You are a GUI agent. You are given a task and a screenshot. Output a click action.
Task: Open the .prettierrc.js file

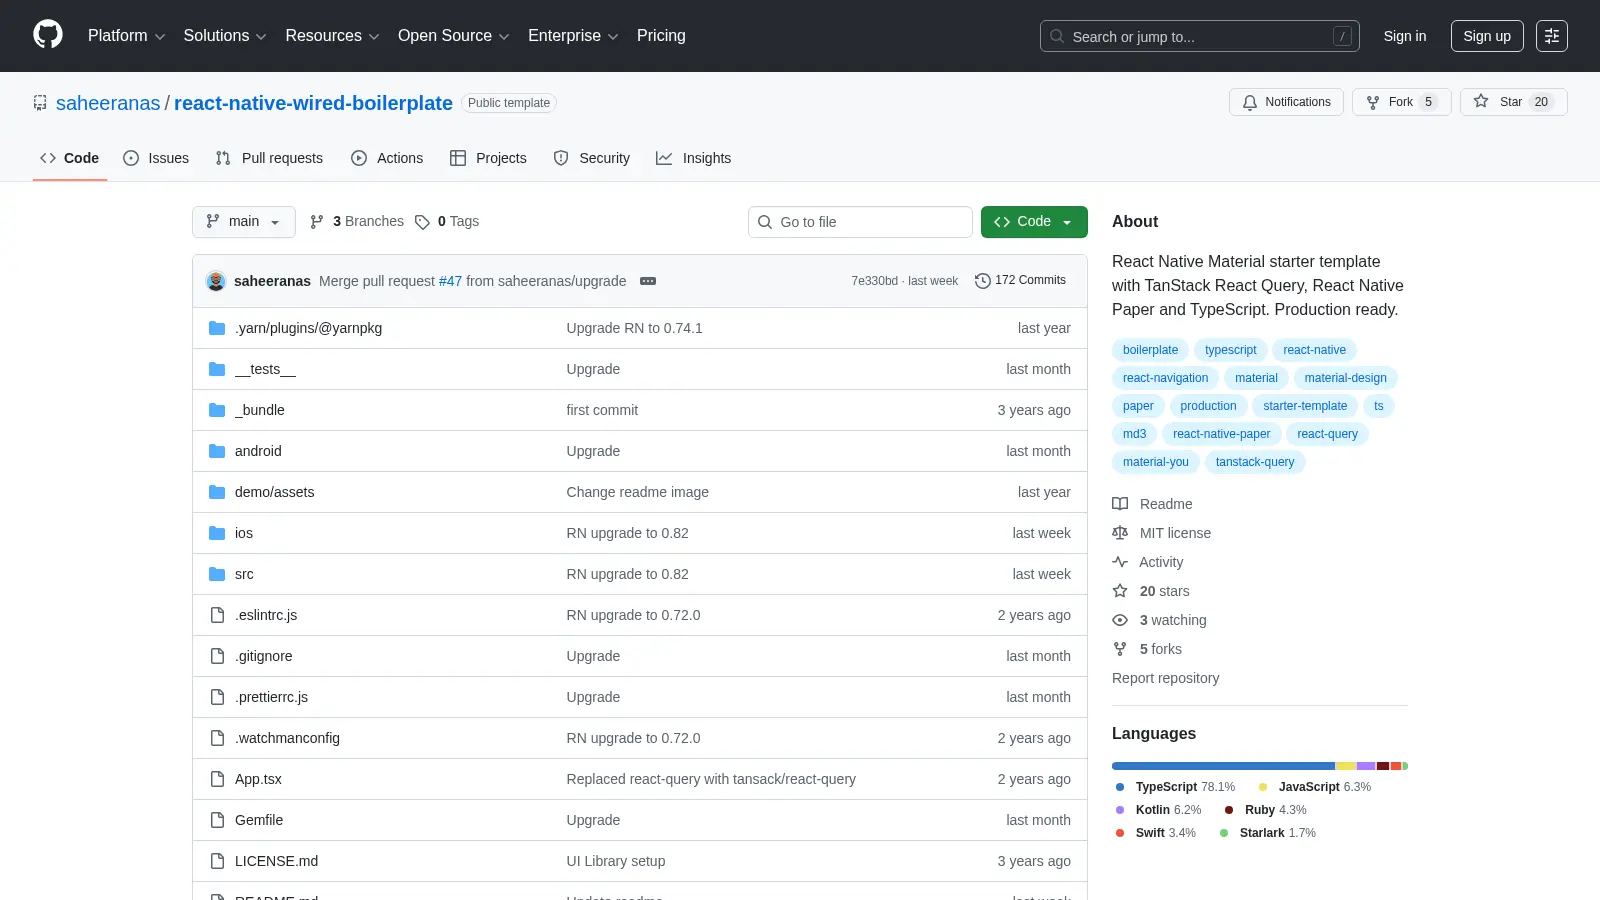tap(271, 697)
